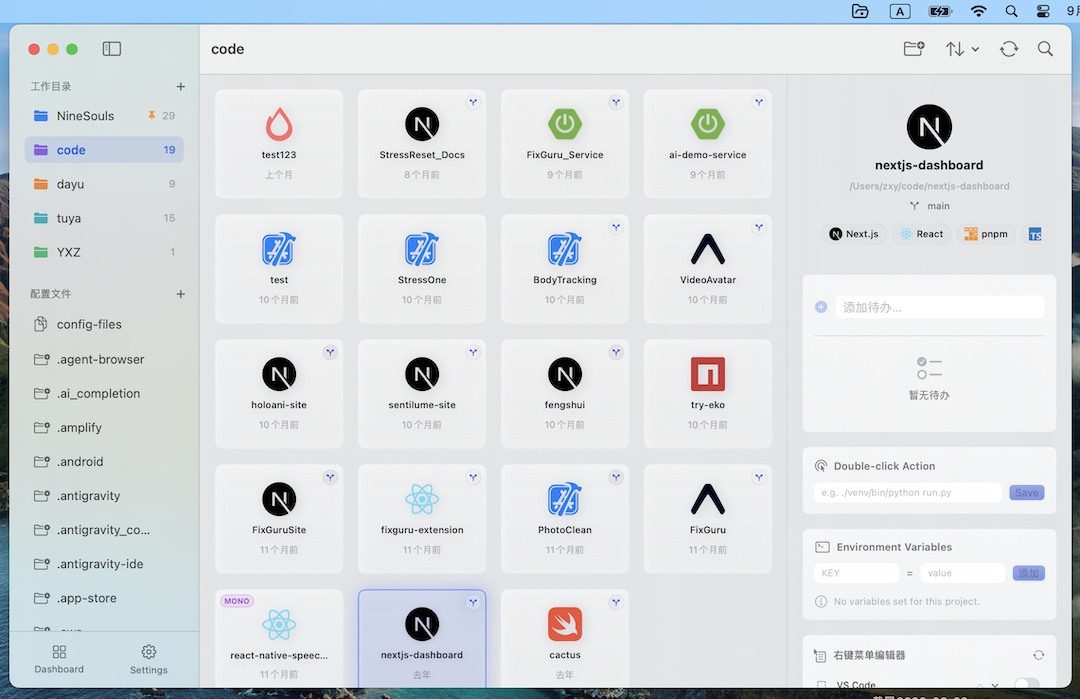This screenshot has width=1080, height=699.
Task: Open the dayu folder
Action: coord(104,184)
